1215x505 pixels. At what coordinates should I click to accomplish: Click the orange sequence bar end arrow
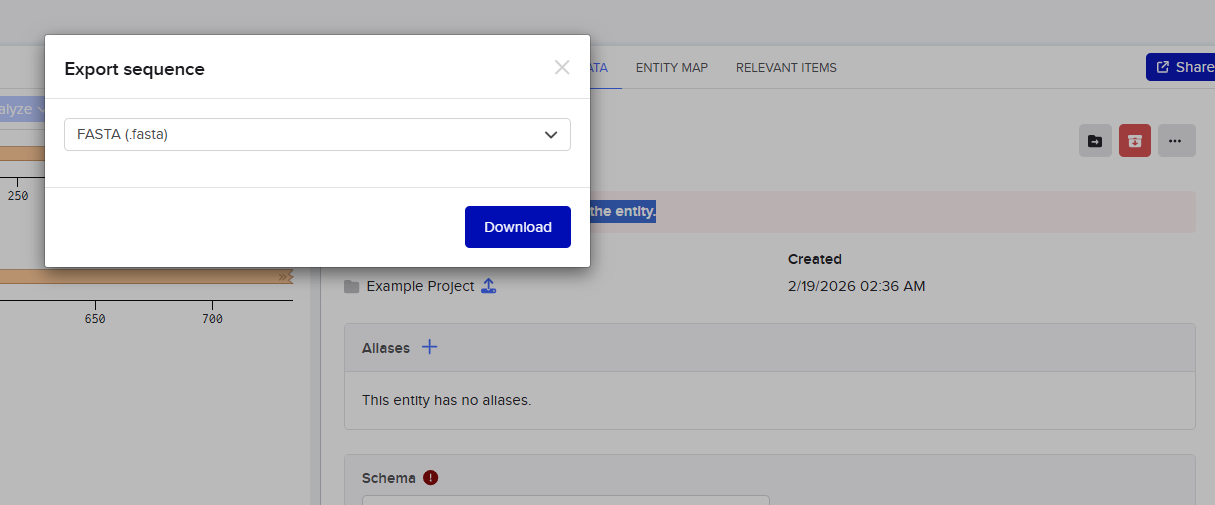pos(285,276)
